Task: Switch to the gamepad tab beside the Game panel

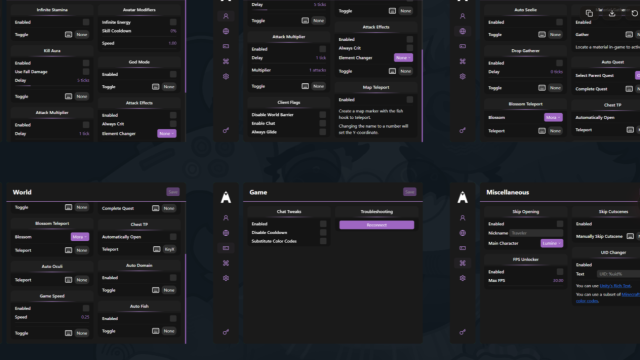Action: tap(226, 248)
